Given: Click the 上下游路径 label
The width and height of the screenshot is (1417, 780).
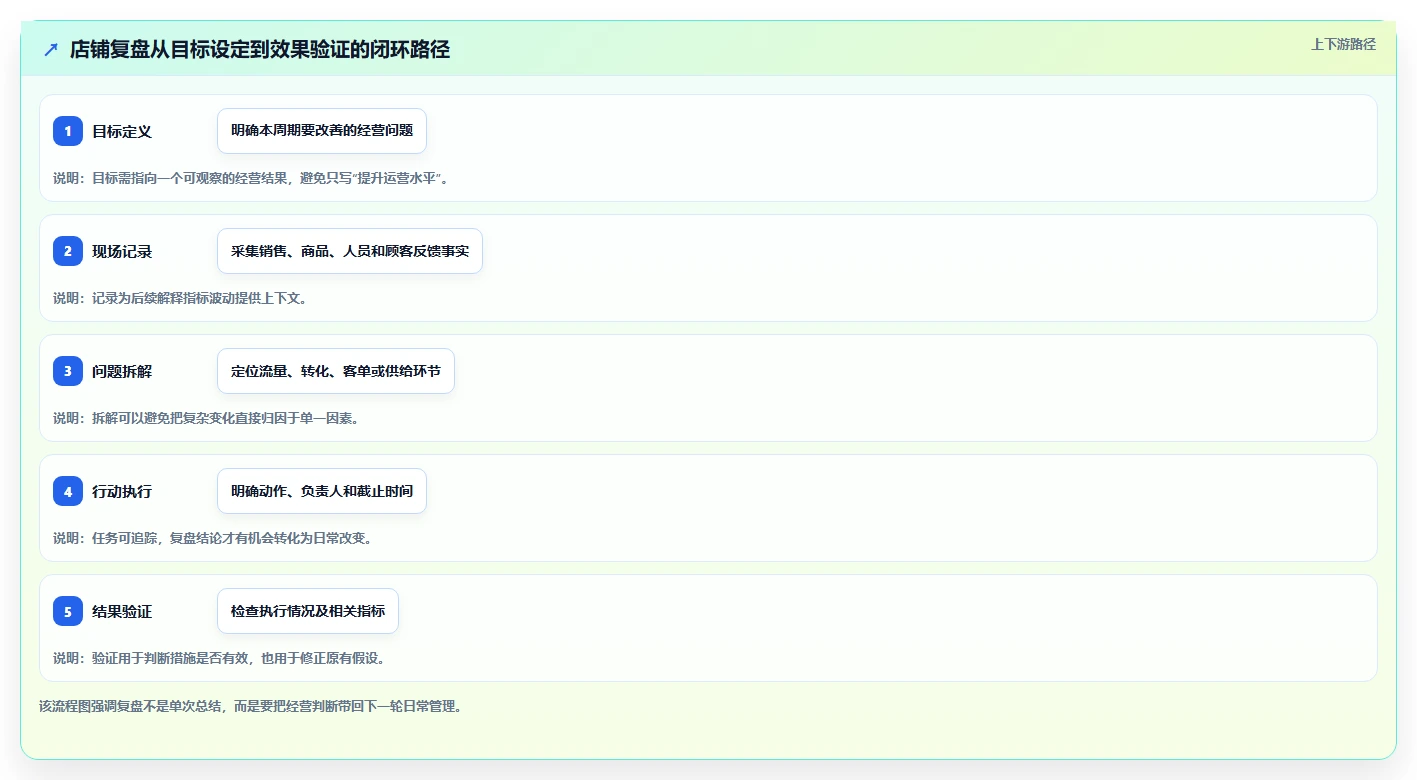Looking at the screenshot, I should [1344, 44].
